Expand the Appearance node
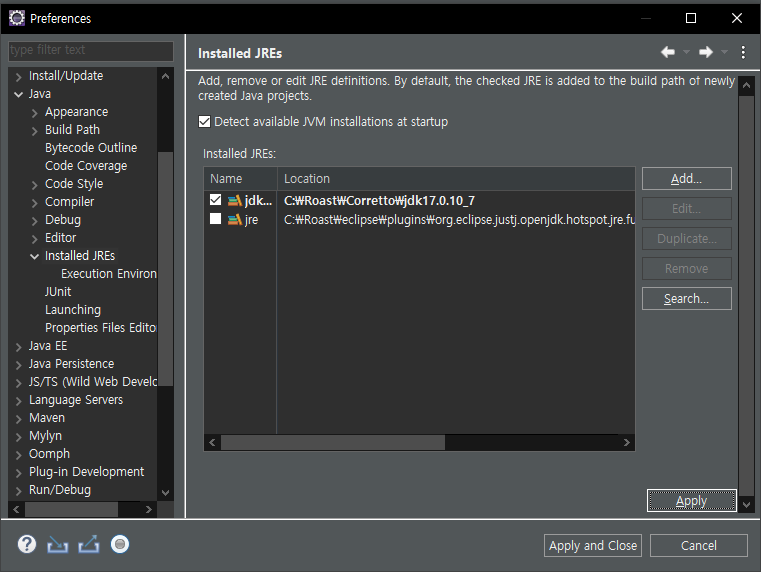This screenshot has height=572, width=761. [x=34, y=113]
